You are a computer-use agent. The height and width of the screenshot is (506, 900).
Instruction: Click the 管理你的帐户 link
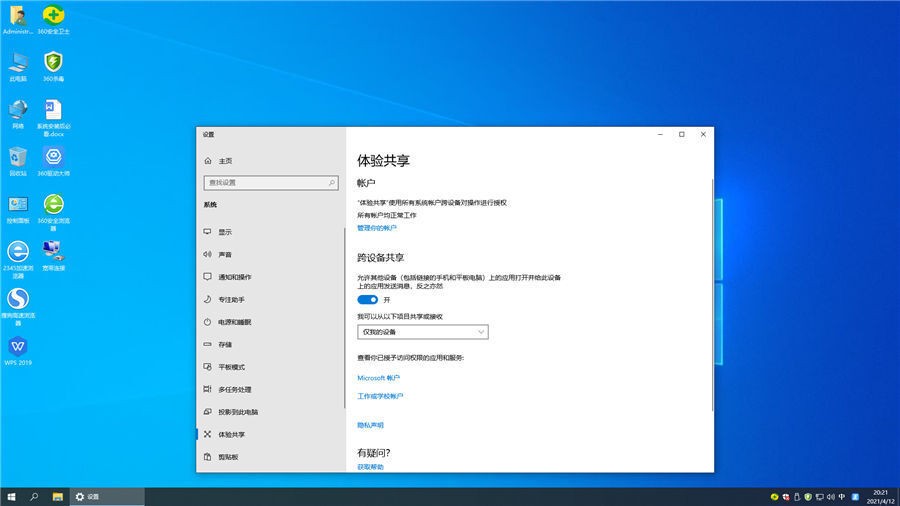click(x=377, y=228)
